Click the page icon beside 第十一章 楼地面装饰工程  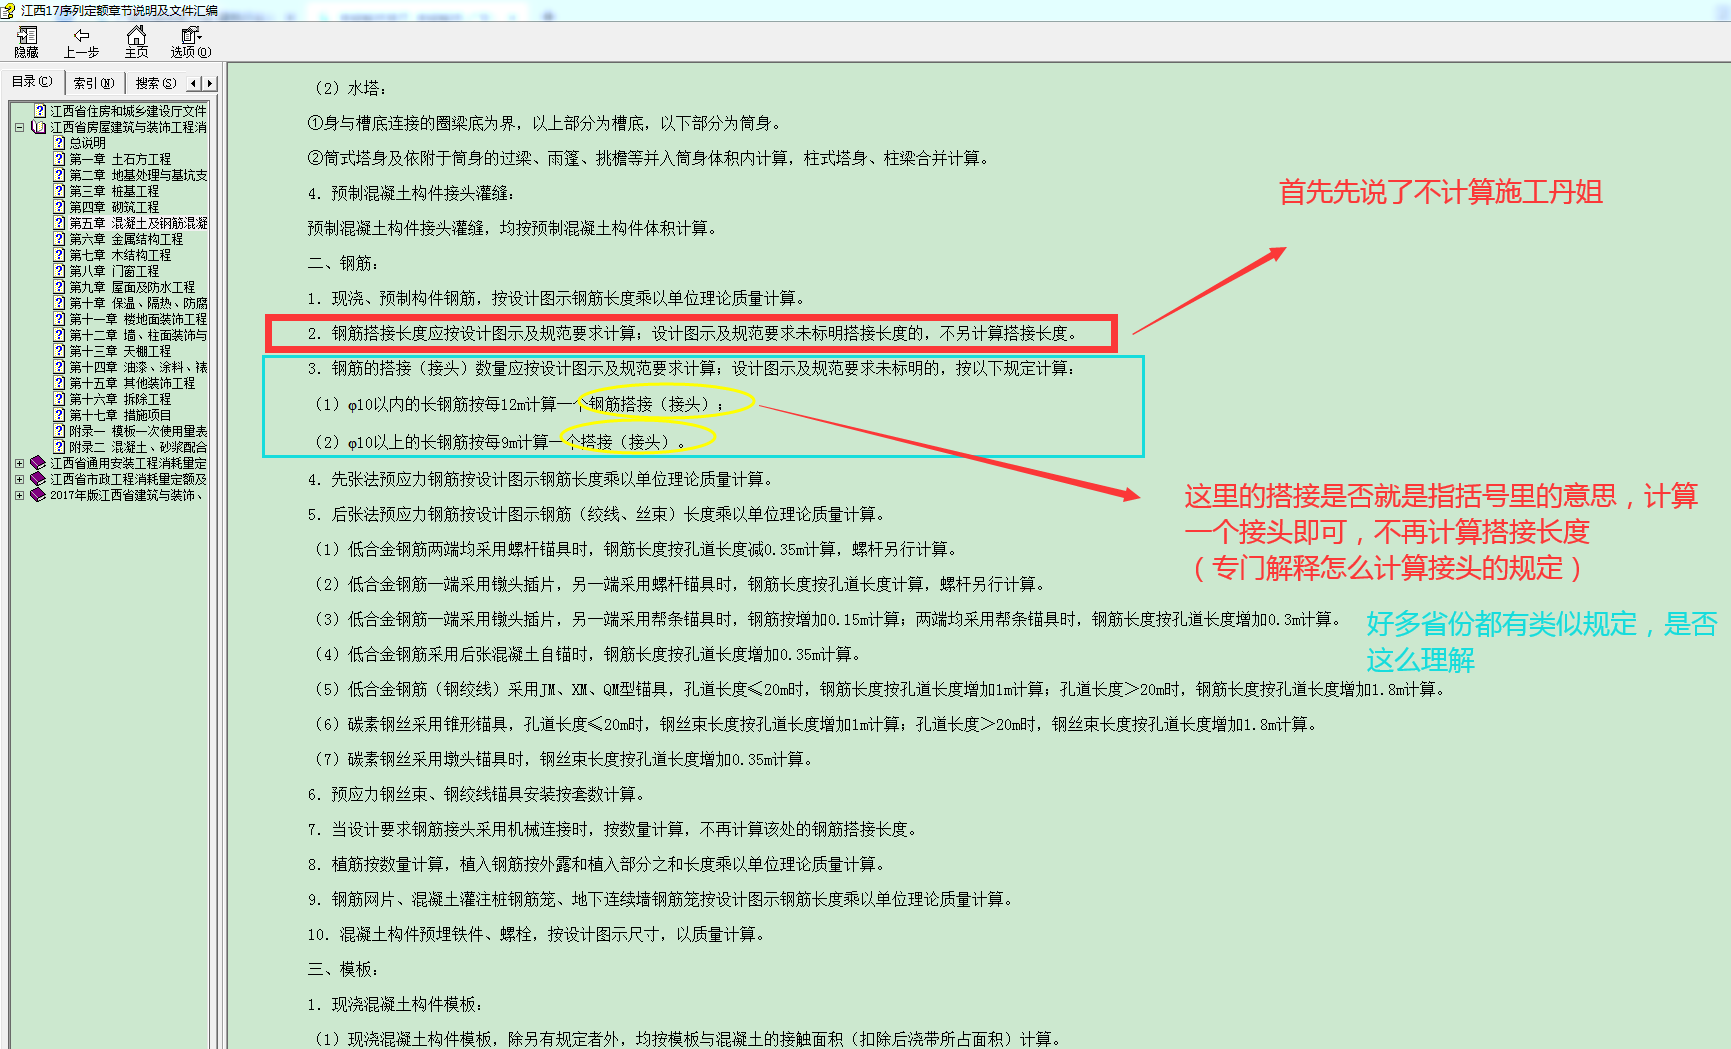(x=59, y=319)
